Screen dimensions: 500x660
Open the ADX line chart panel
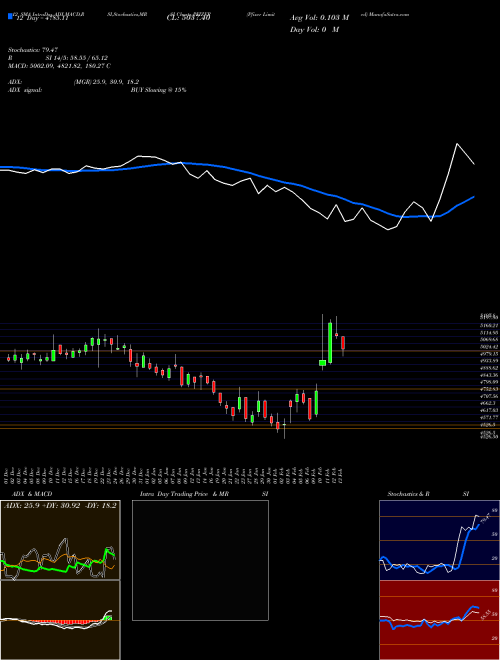60,540
